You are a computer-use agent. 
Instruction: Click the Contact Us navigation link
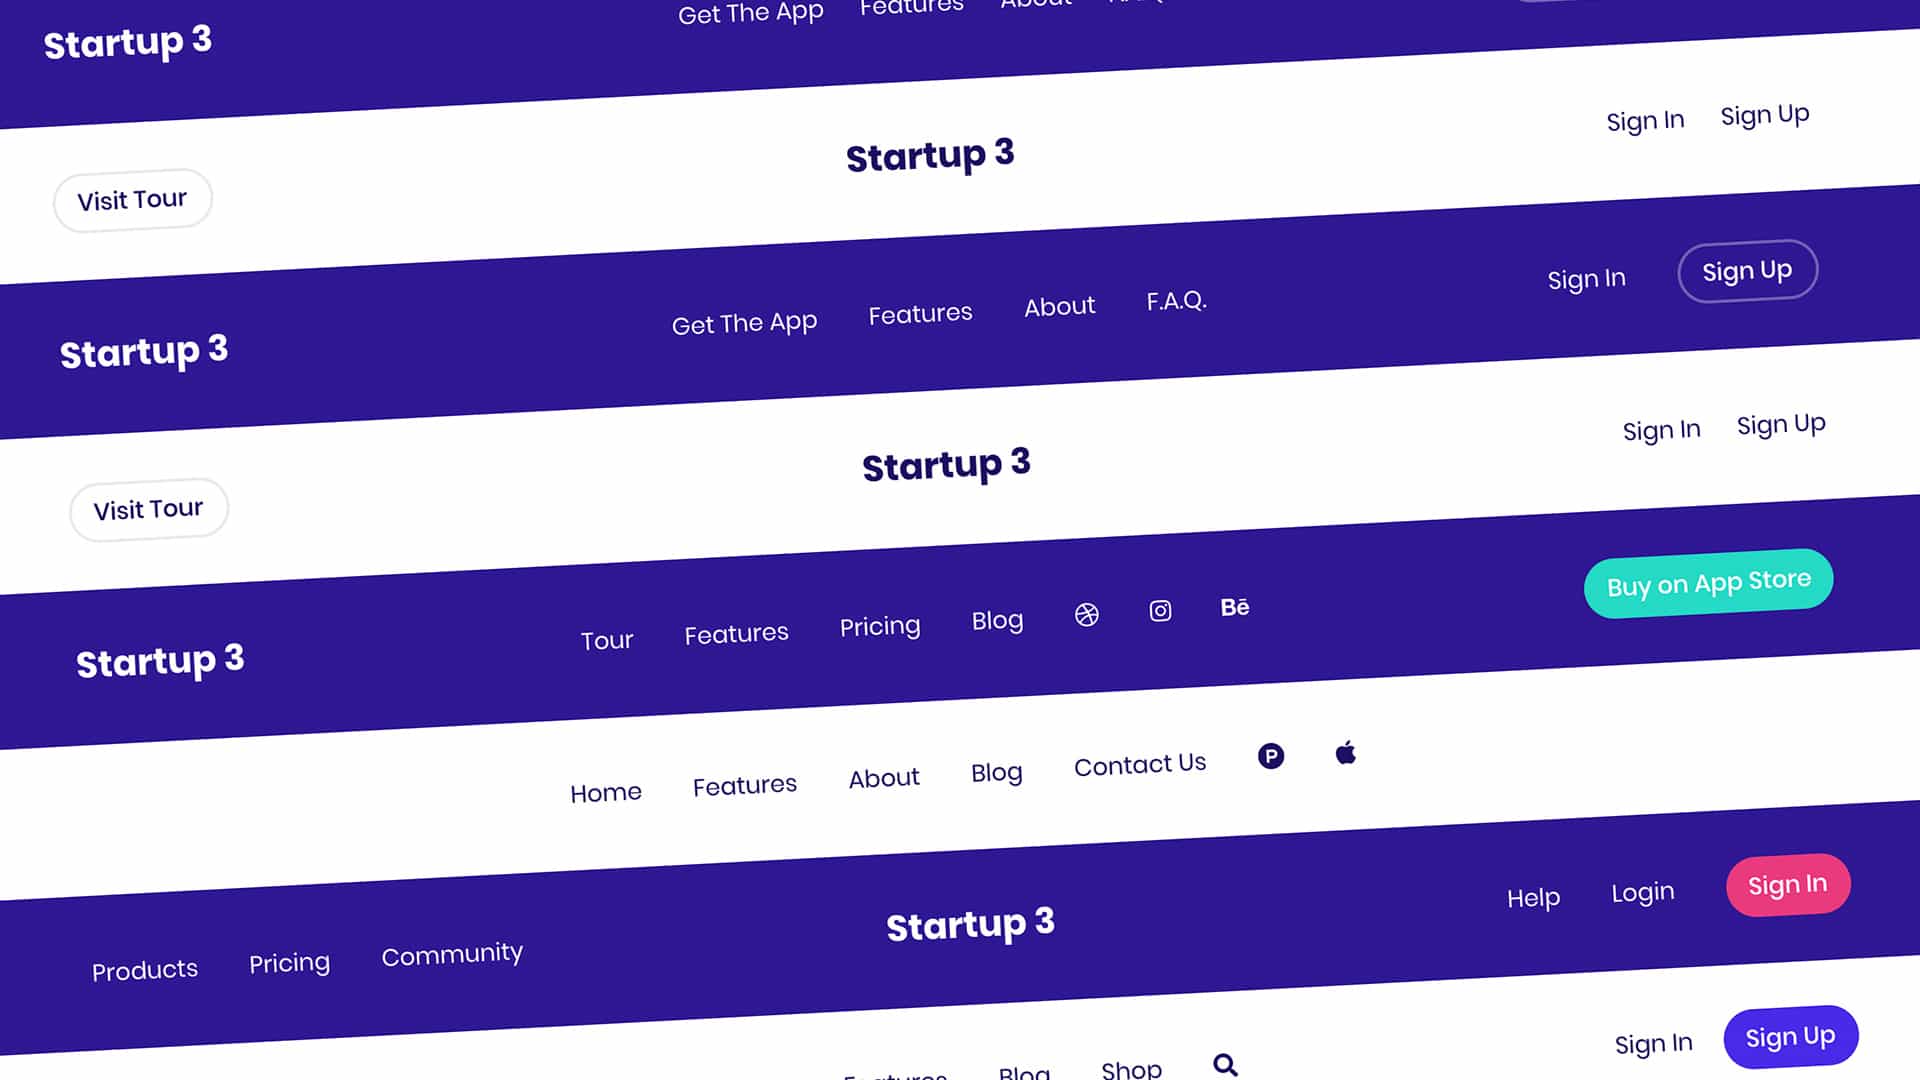[x=1139, y=765]
